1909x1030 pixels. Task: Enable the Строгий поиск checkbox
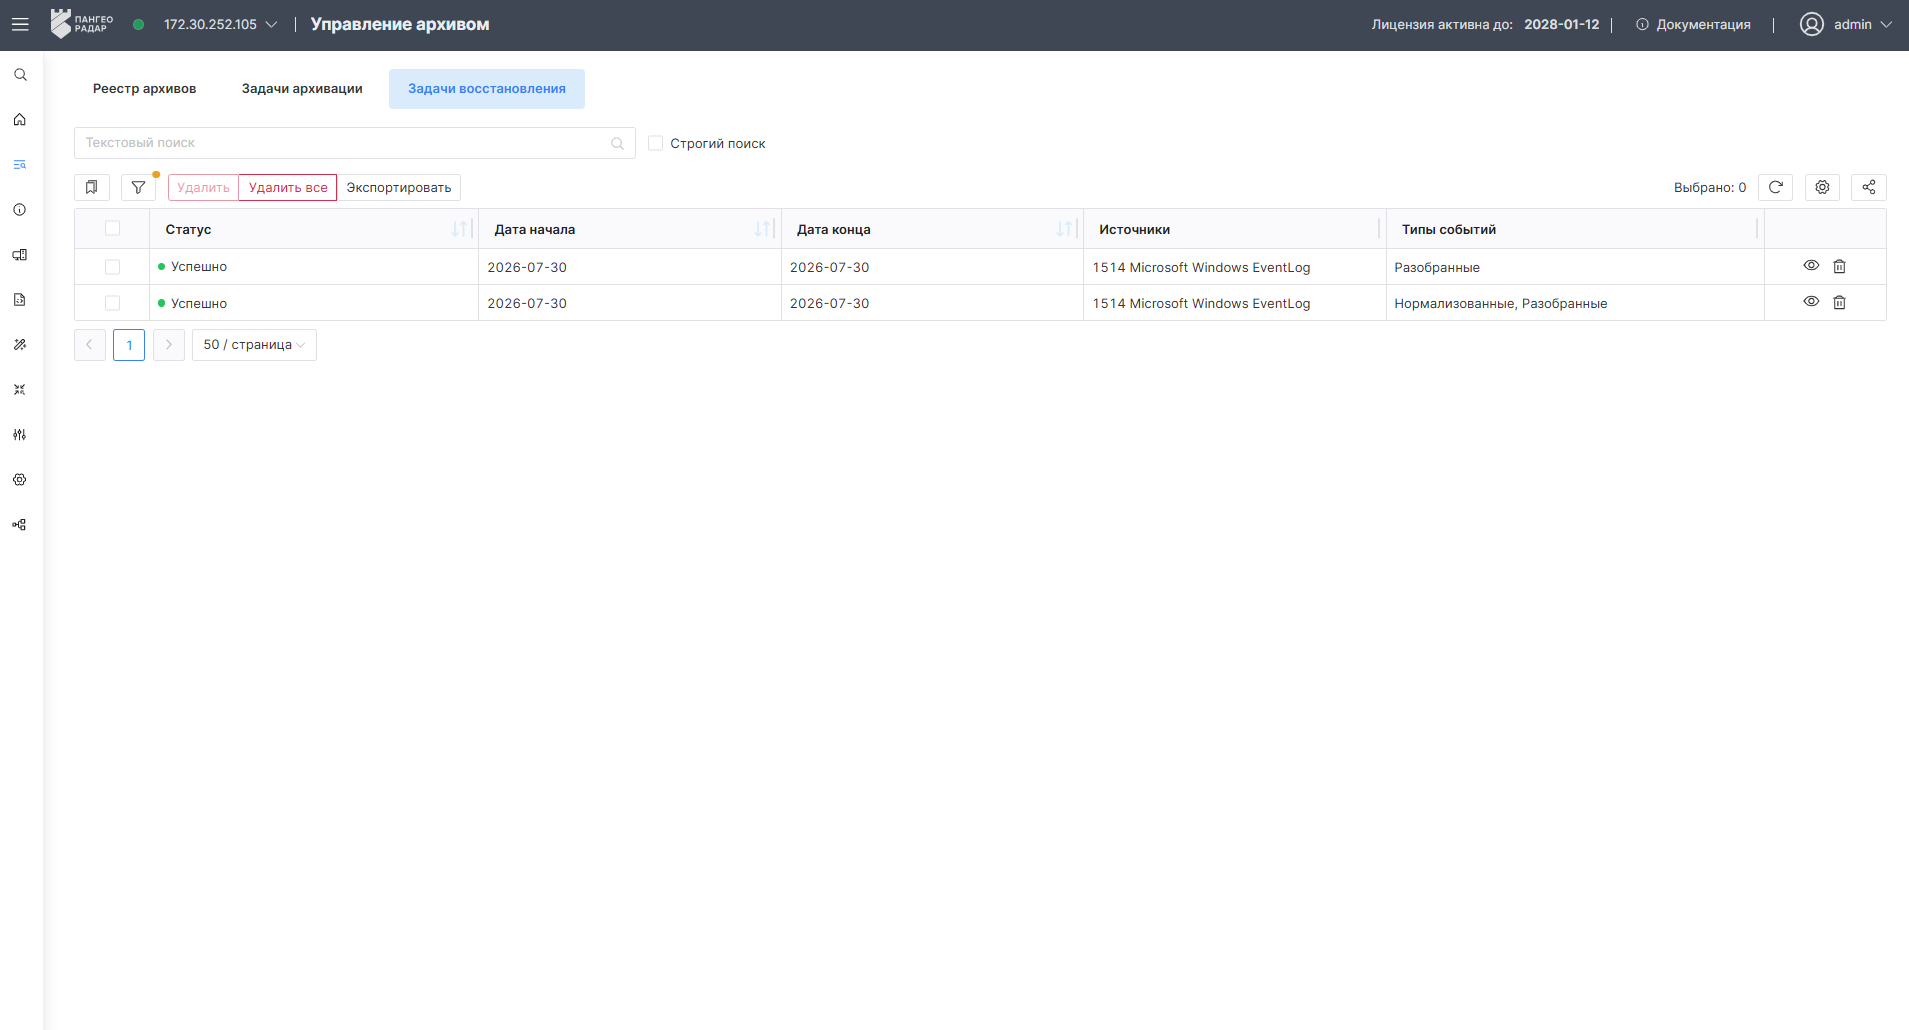656,143
